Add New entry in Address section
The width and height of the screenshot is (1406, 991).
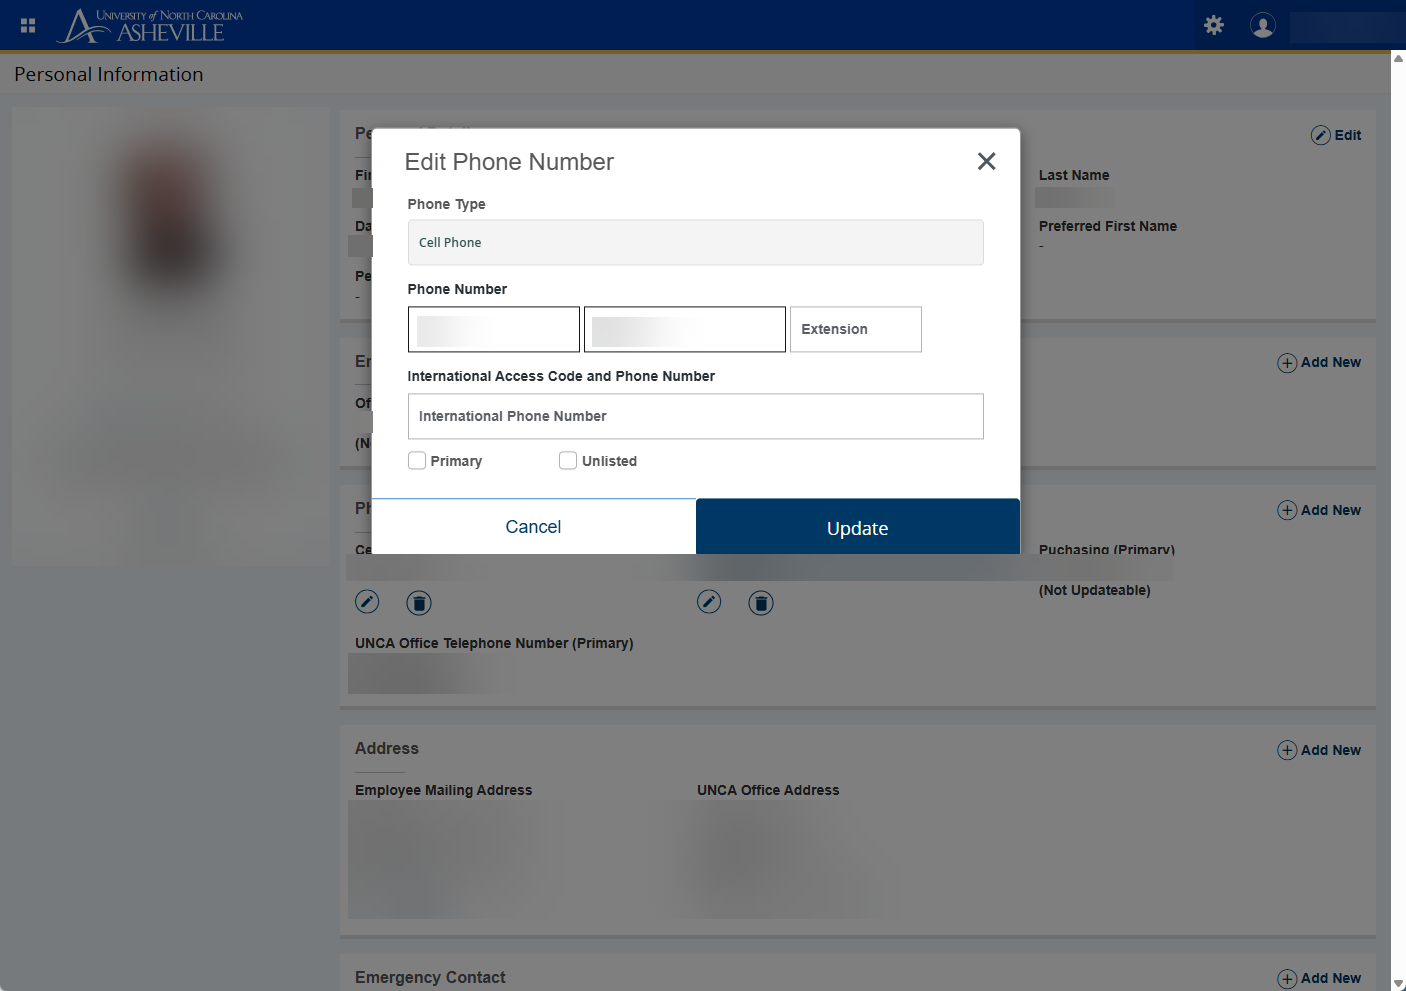click(1319, 750)
